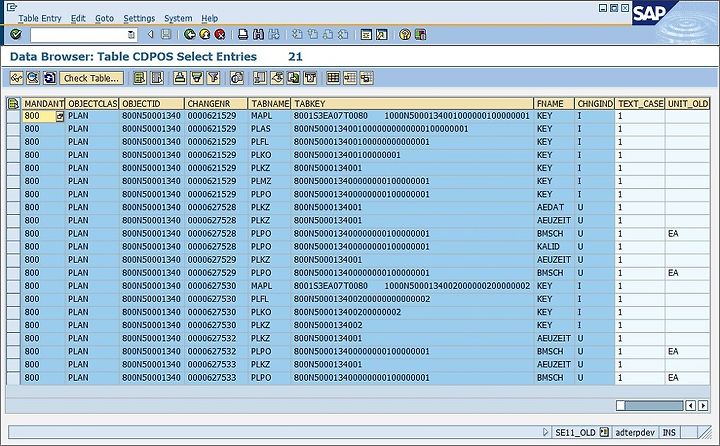The height and width of the screenshot is (446, 720).
Task: Open the yellow Help question mark icon
Action: coord(405,34)
